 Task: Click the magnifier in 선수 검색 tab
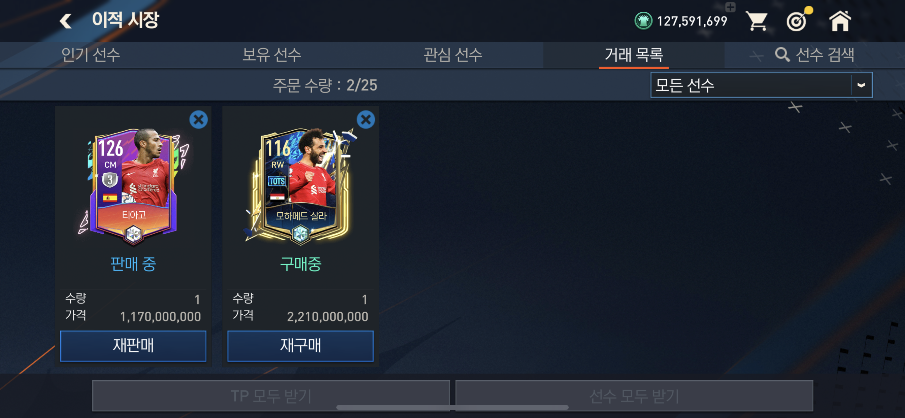point(782,55)
